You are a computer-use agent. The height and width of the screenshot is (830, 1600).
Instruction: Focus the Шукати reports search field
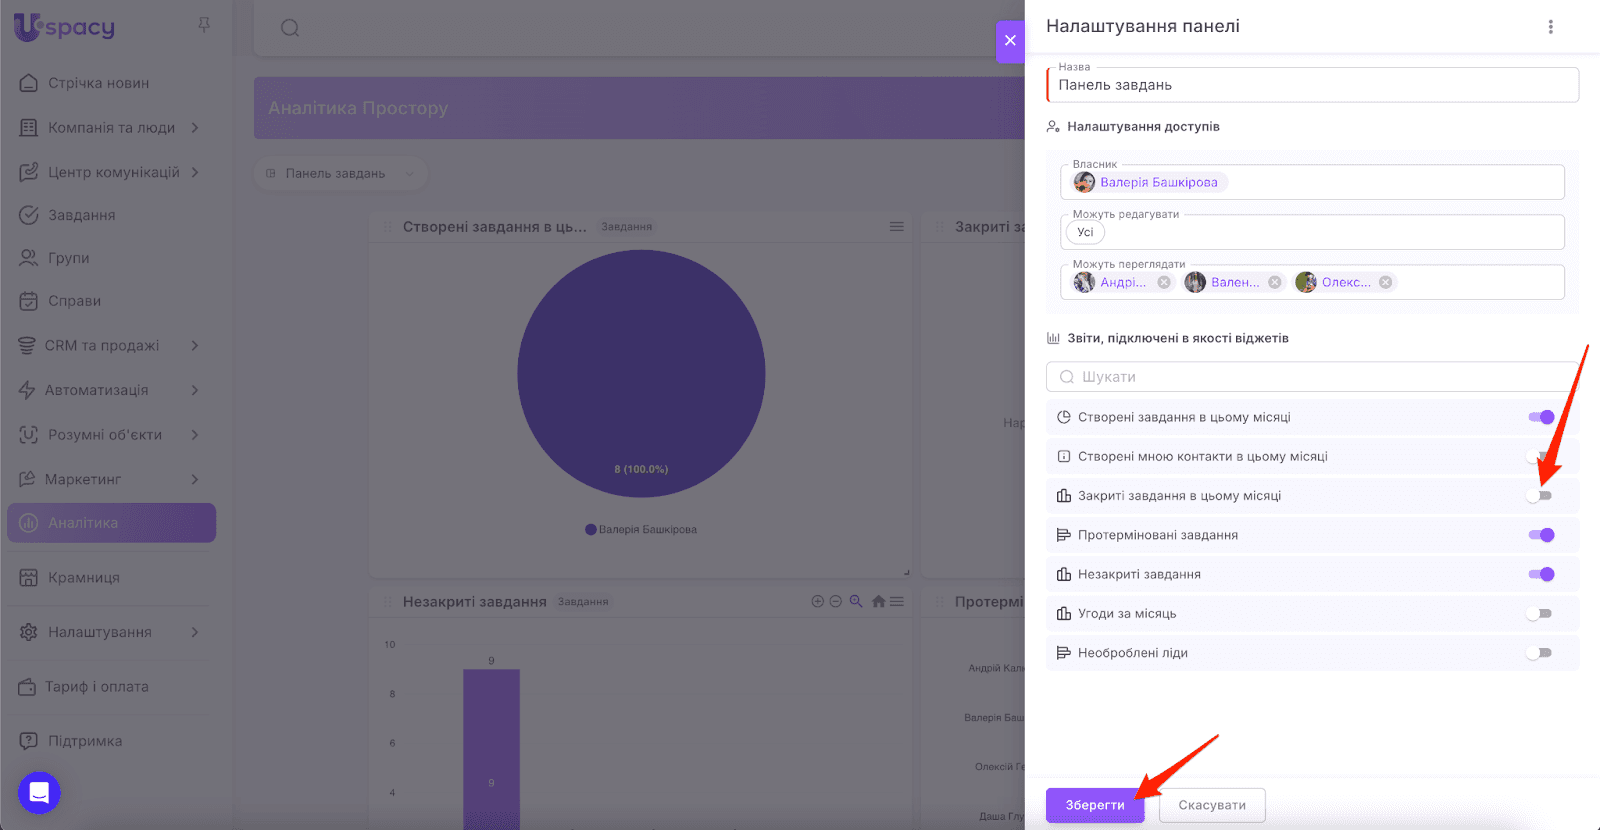1313,377
